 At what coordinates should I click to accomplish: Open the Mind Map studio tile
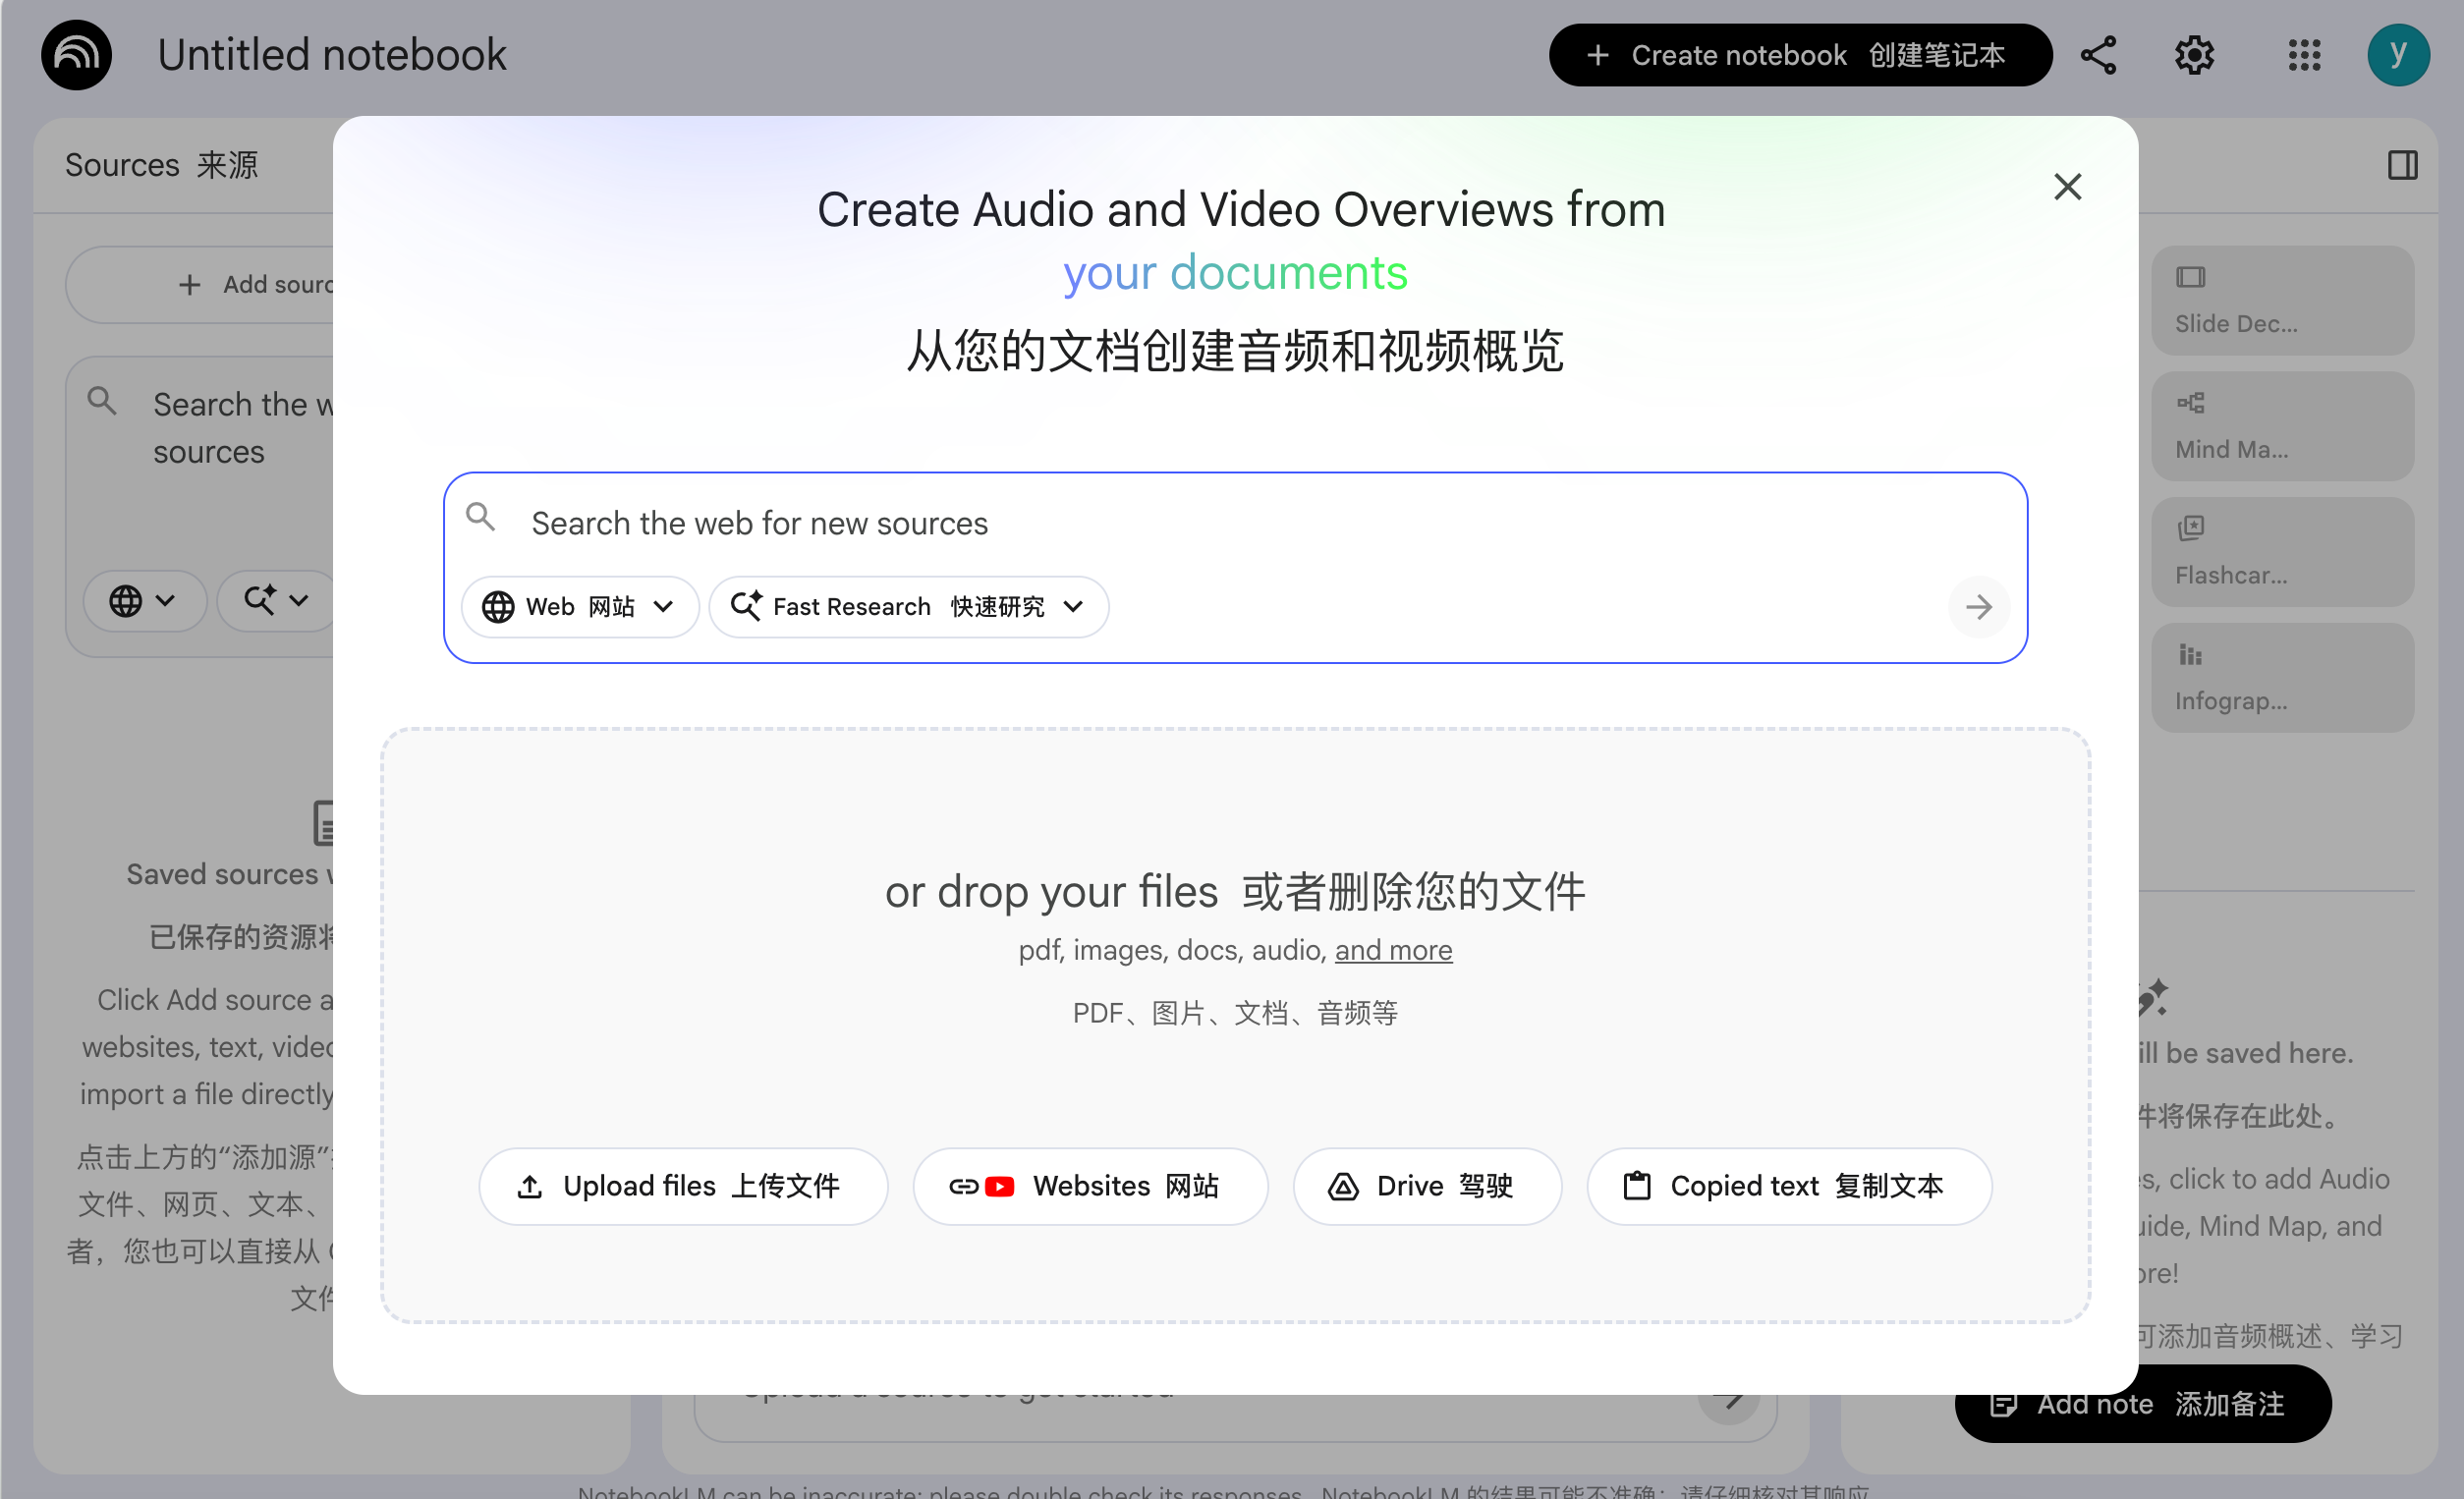tap(2282, 427)
